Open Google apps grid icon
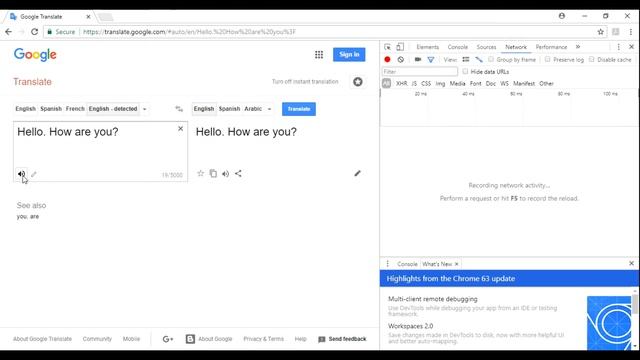640x360 pixels. [319, 55]
